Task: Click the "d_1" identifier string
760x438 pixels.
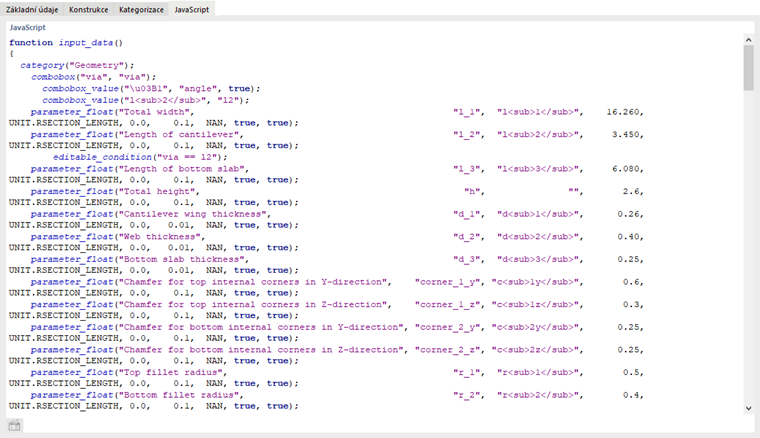Action: [x=467, y=214]
